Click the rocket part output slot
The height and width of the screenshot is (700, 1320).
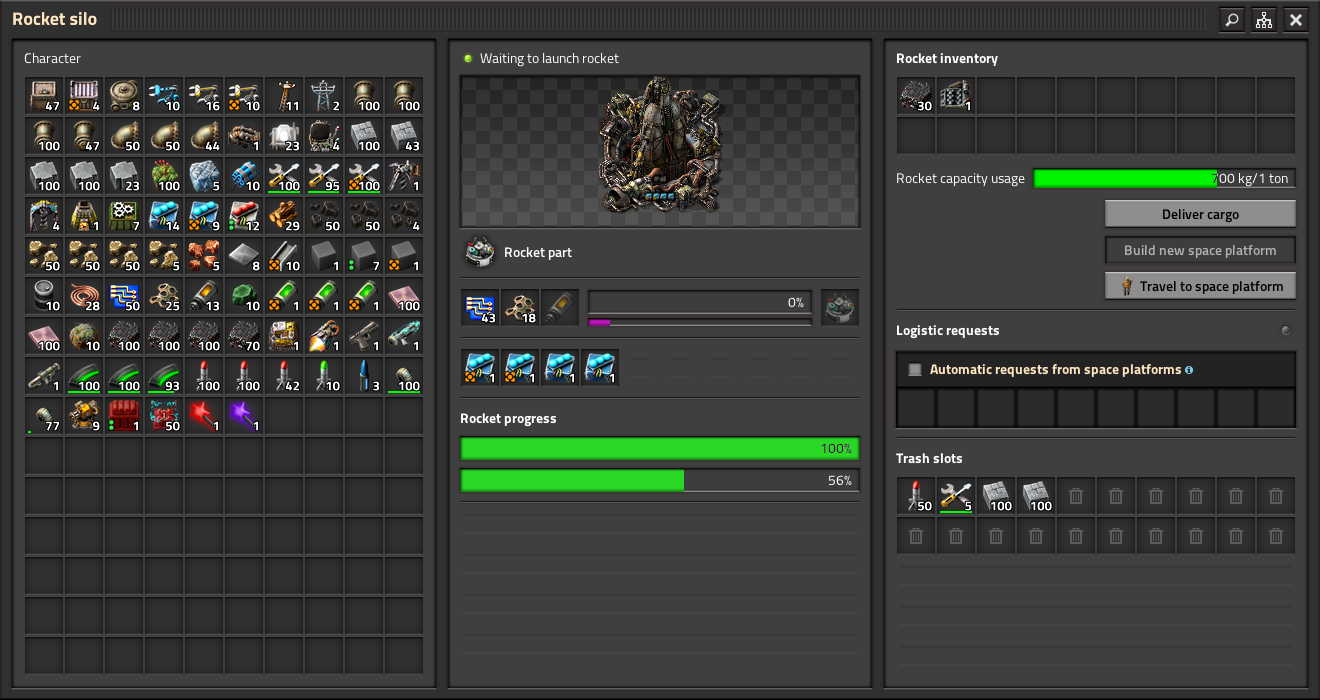click(840, 308)
